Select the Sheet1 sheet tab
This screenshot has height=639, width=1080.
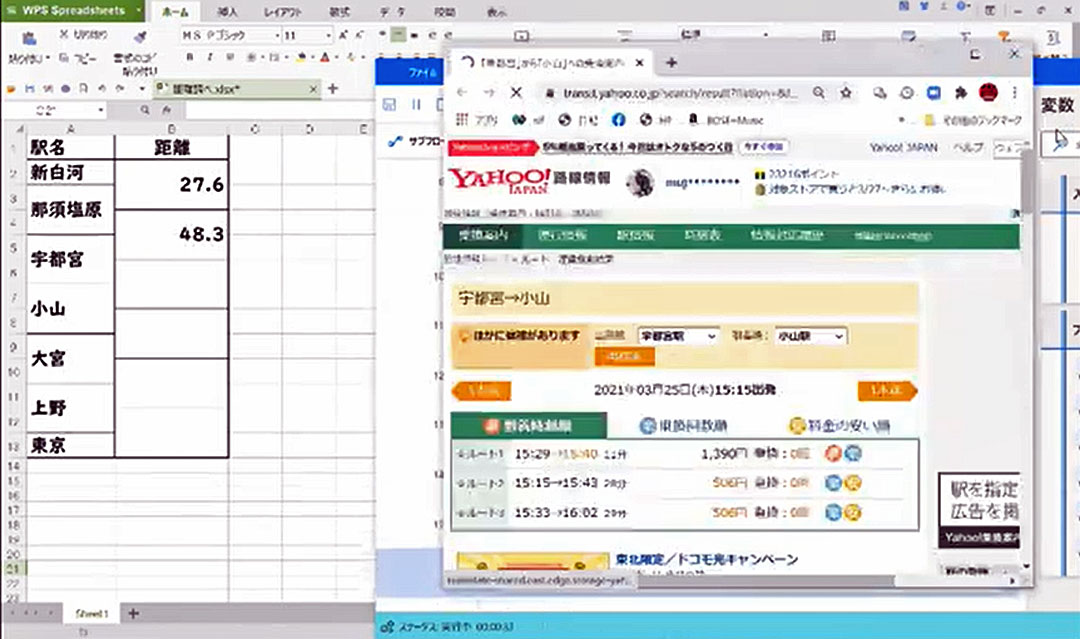click(x=92, y=613)
